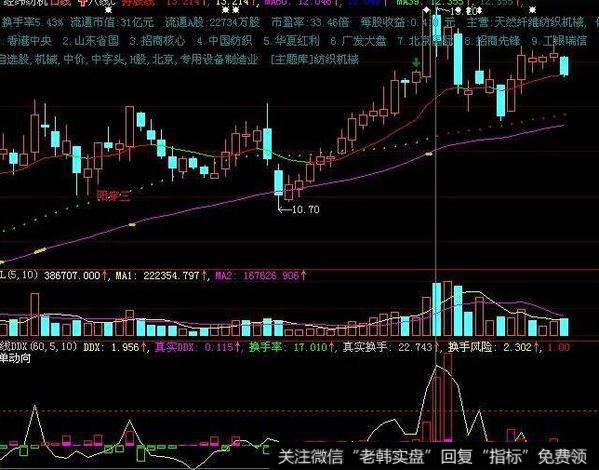Click the 主营:天然纤维纺织机械 description
Image resolution: width=599 pixels, height=470 pixels.
(526, 22)
